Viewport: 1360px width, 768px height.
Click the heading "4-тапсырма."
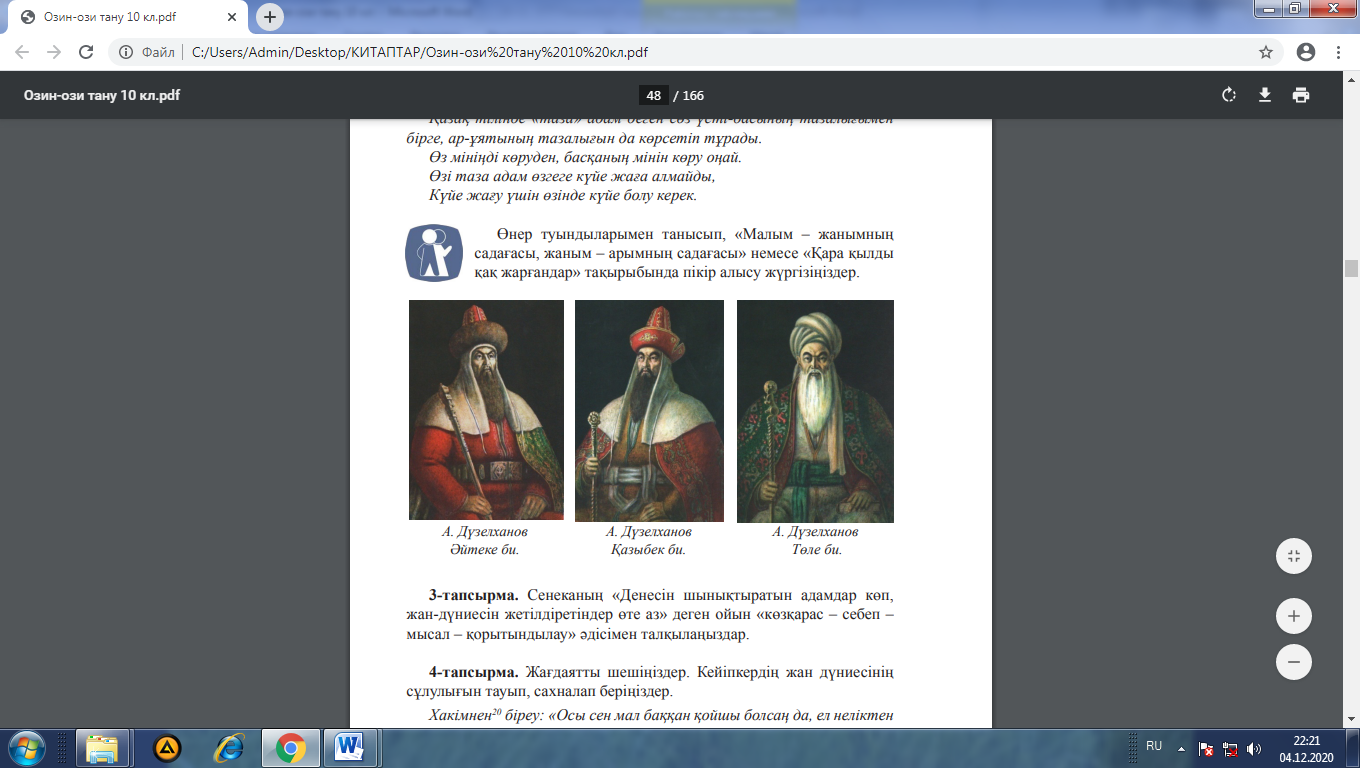(x=472, y=673)
